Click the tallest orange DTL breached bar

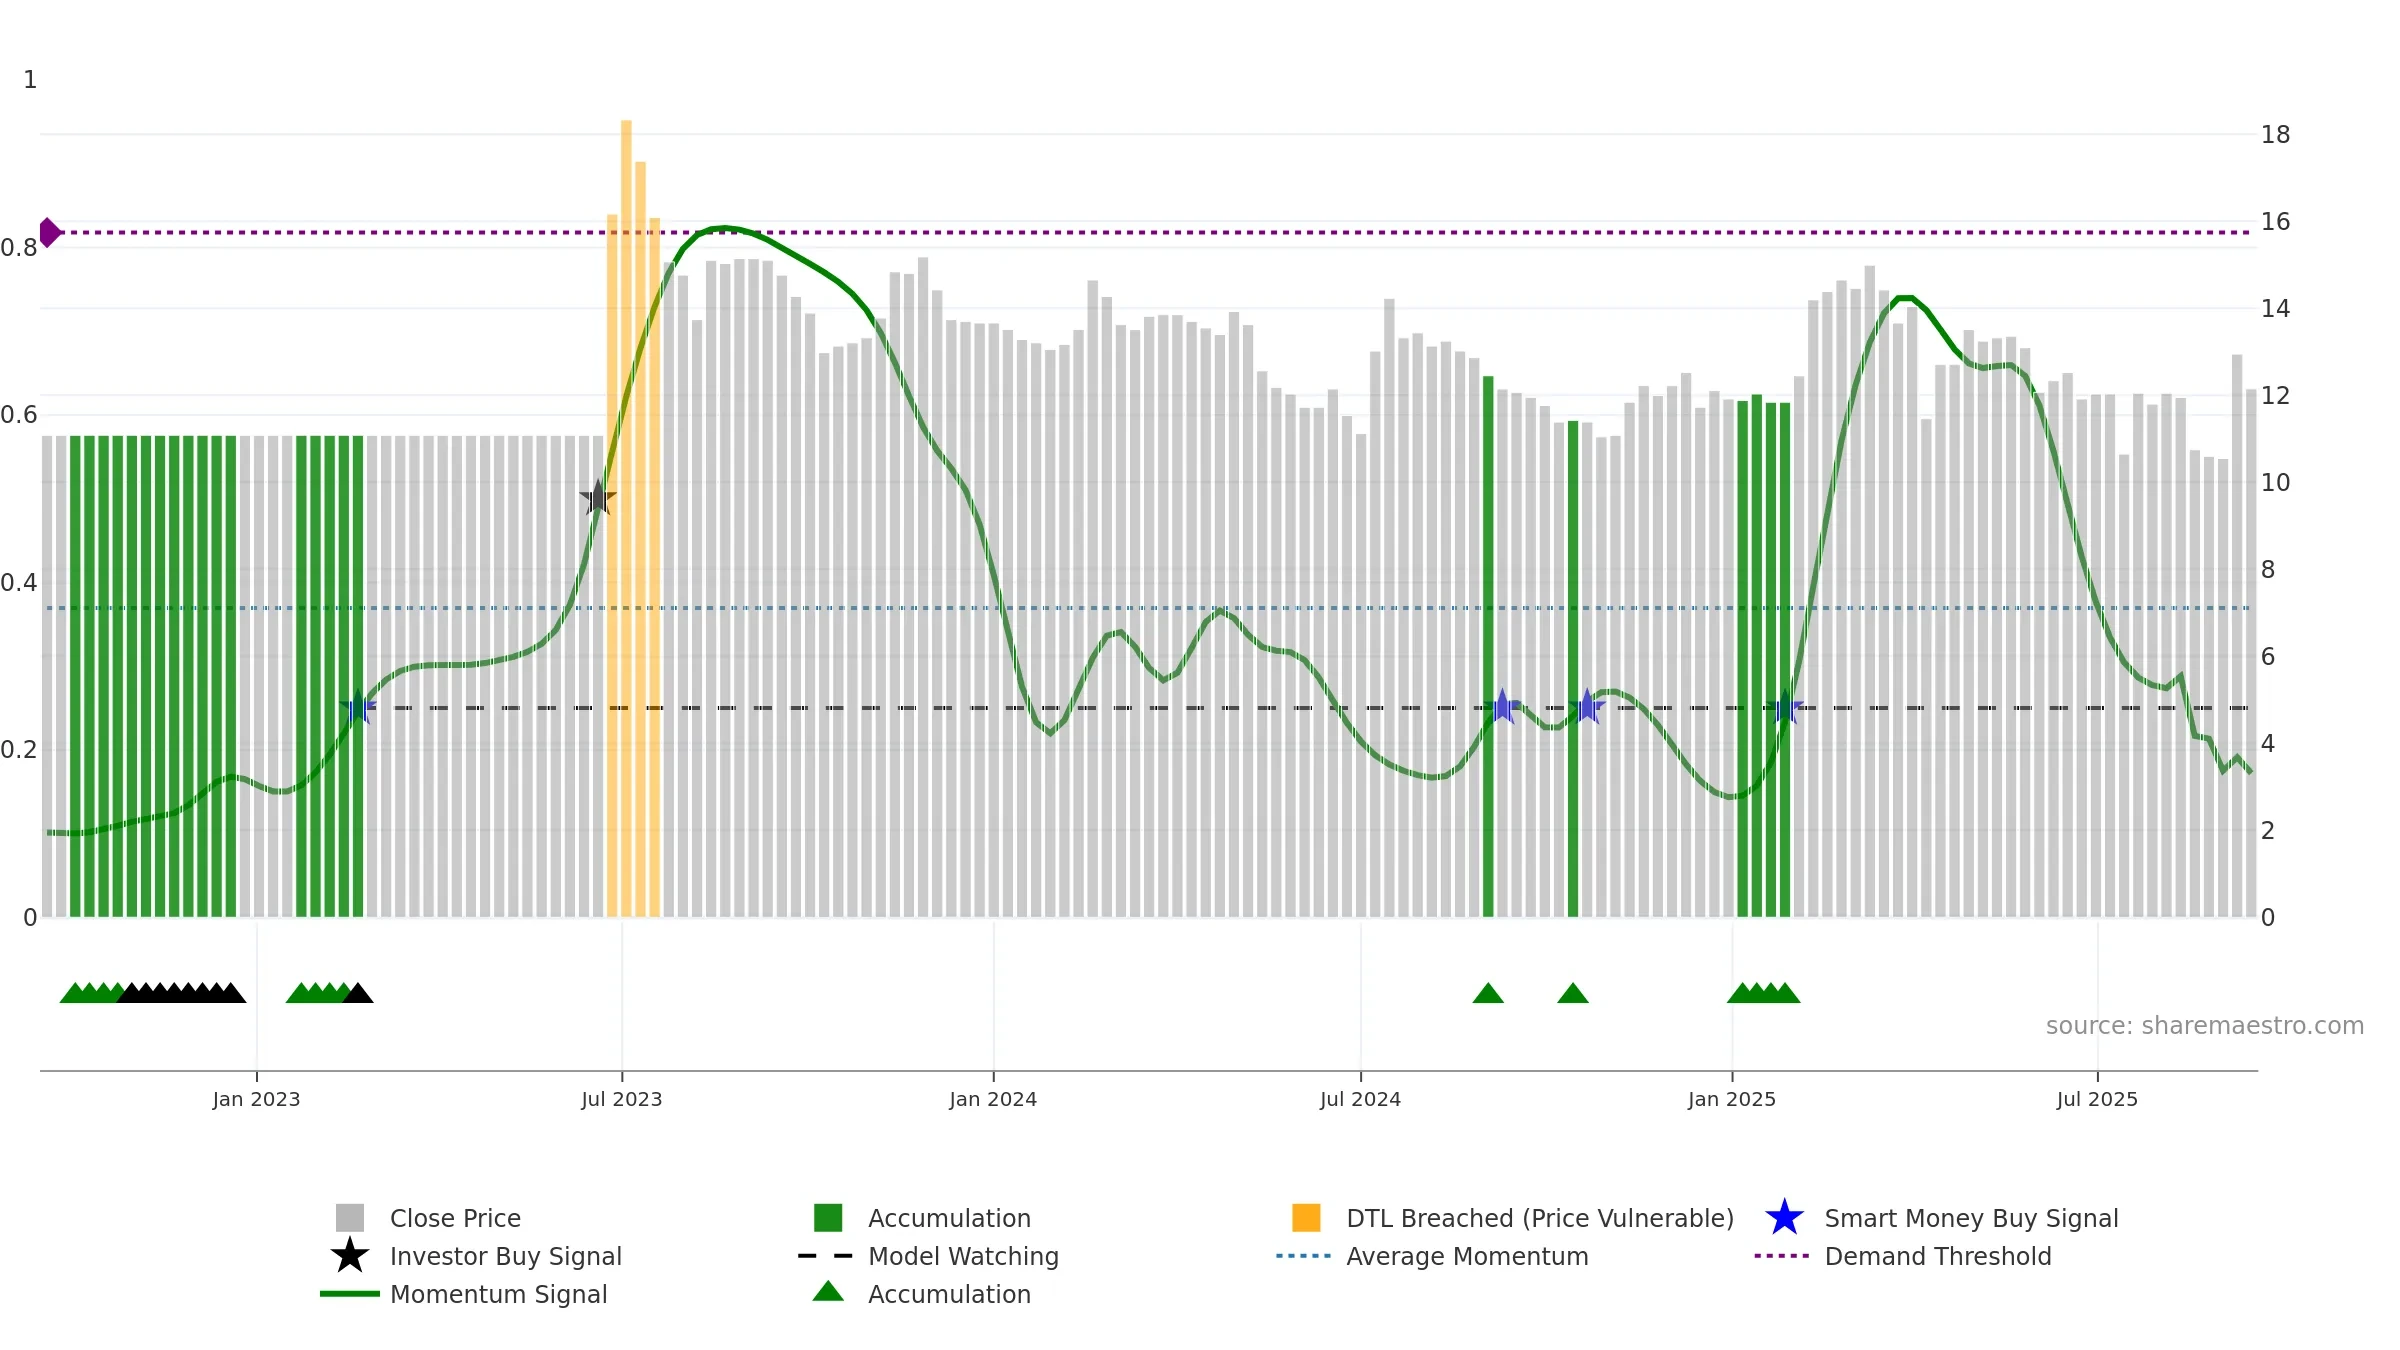pyautogui.click(x=626, y=518)
